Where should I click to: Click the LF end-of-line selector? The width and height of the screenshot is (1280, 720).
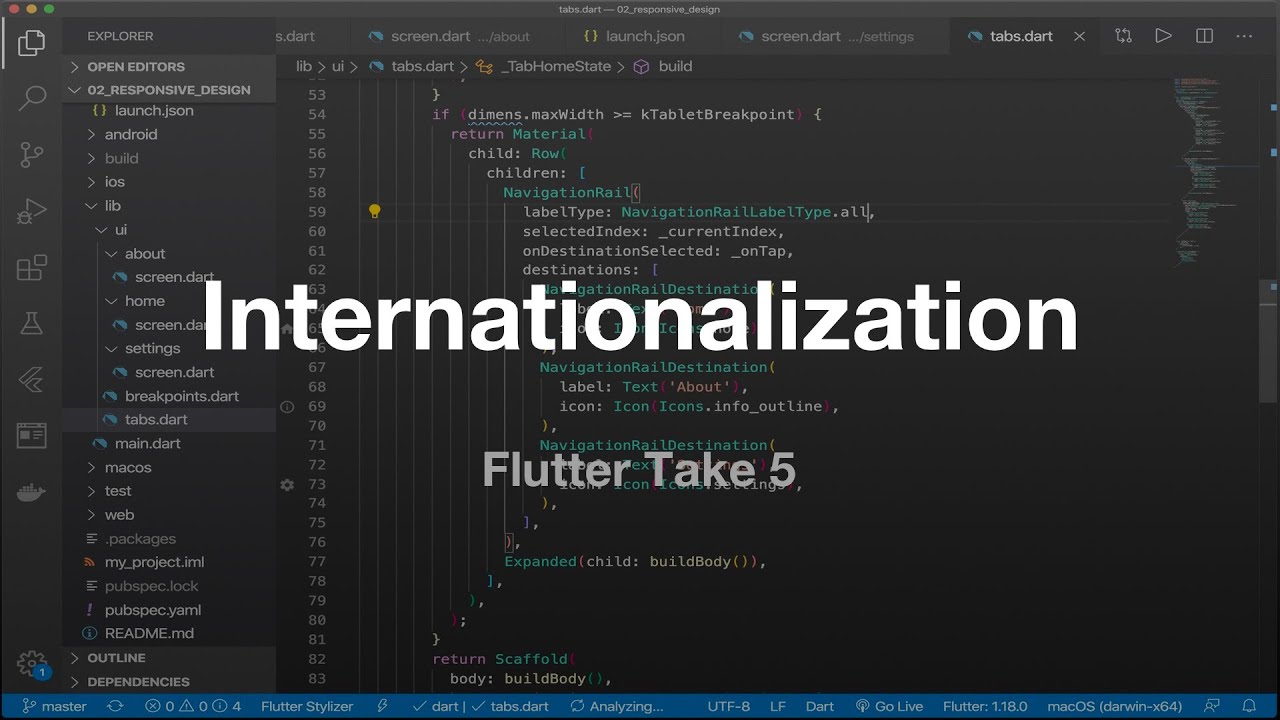coord(778,706)
